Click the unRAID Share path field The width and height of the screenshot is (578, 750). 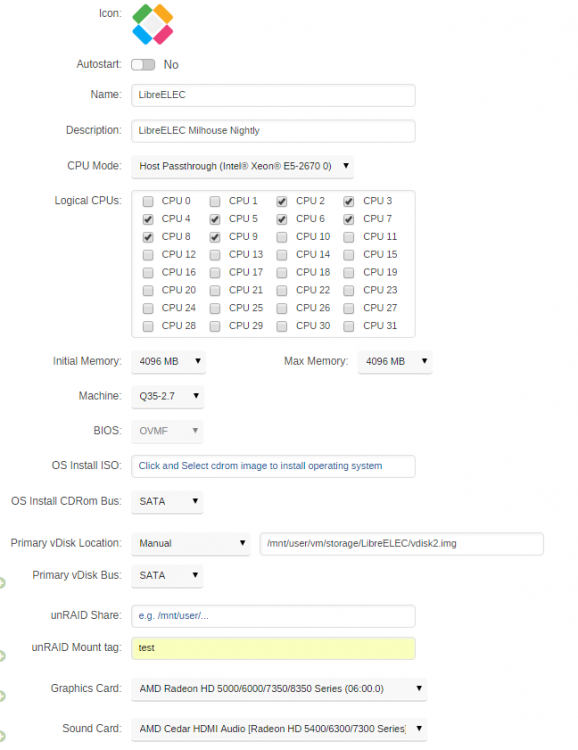click(x=273, y=616)
